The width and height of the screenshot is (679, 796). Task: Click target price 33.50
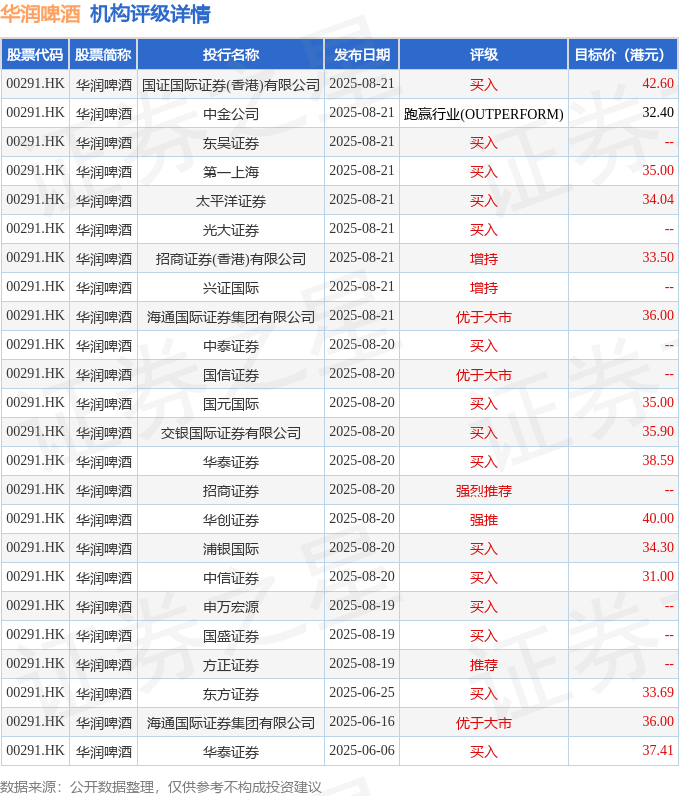click(658, 257)
